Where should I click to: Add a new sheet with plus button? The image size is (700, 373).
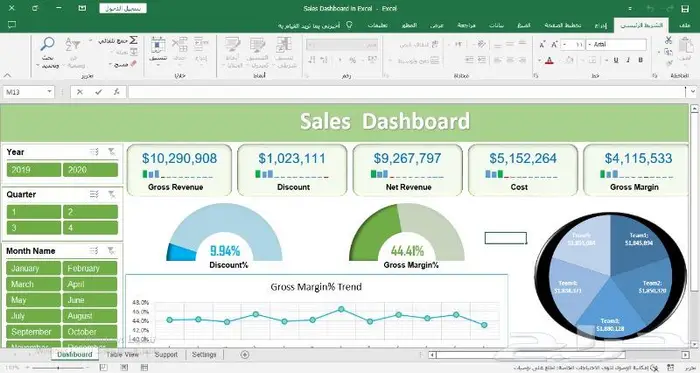click(x=245, y=355)
